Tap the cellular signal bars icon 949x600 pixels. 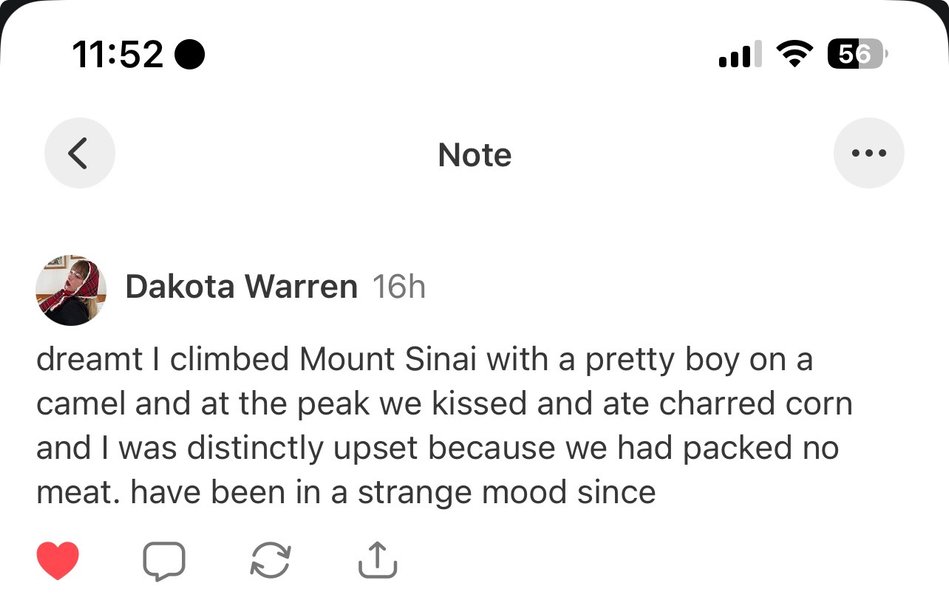[740, 54]
